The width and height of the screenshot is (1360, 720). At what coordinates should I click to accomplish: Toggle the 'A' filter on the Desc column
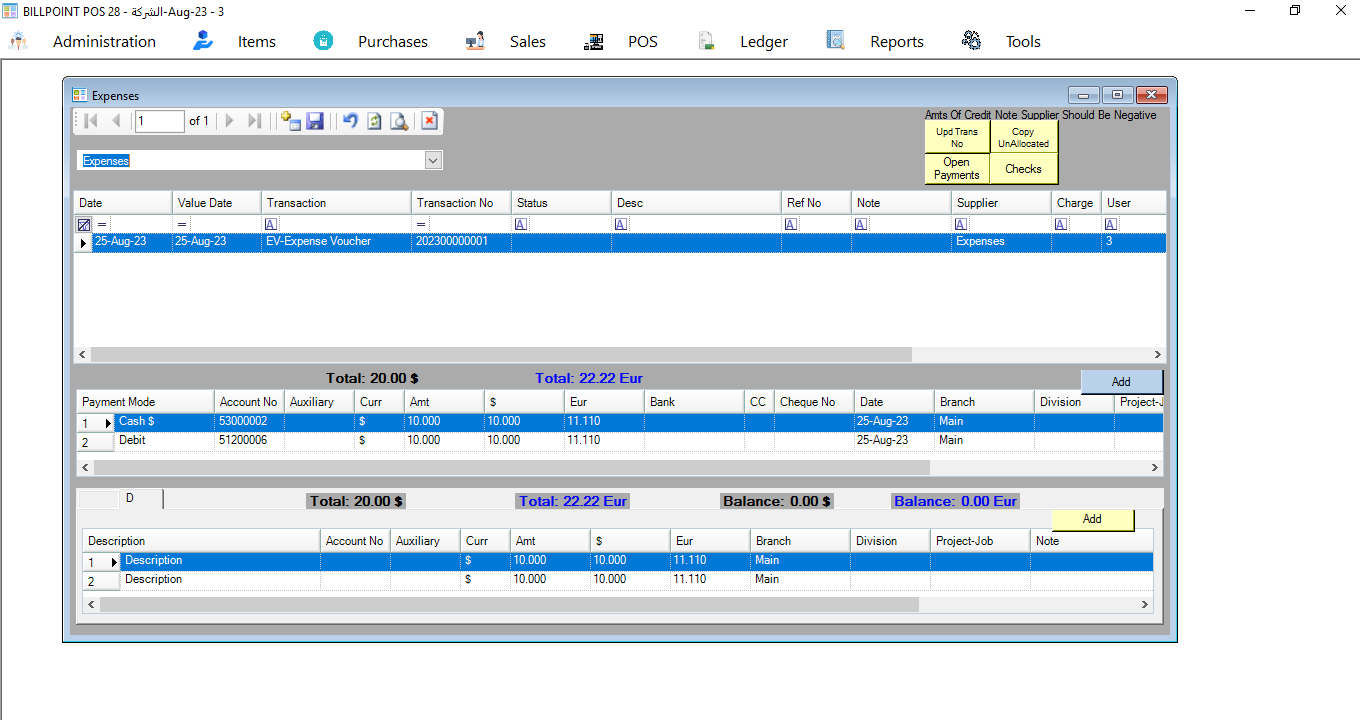620,224
